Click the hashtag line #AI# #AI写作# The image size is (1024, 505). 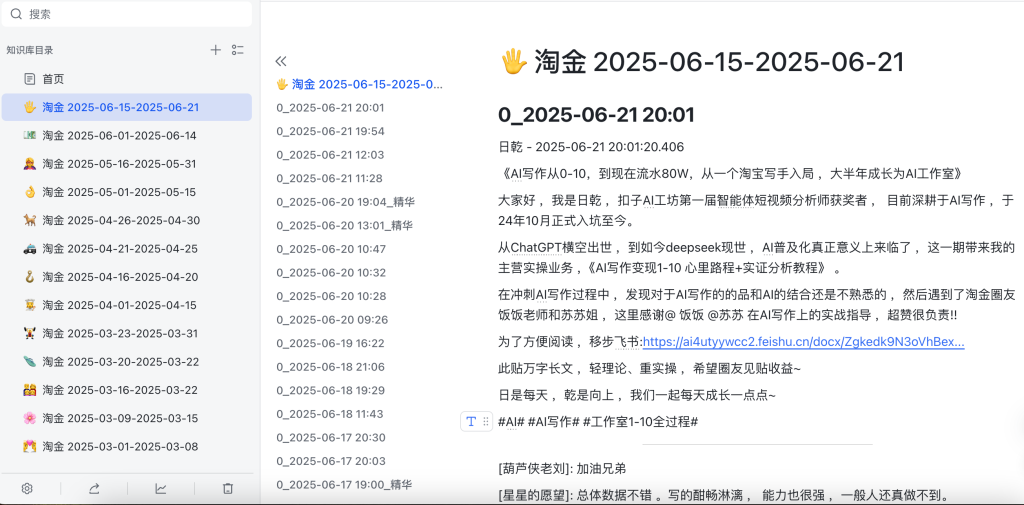(x=598, y=422)
